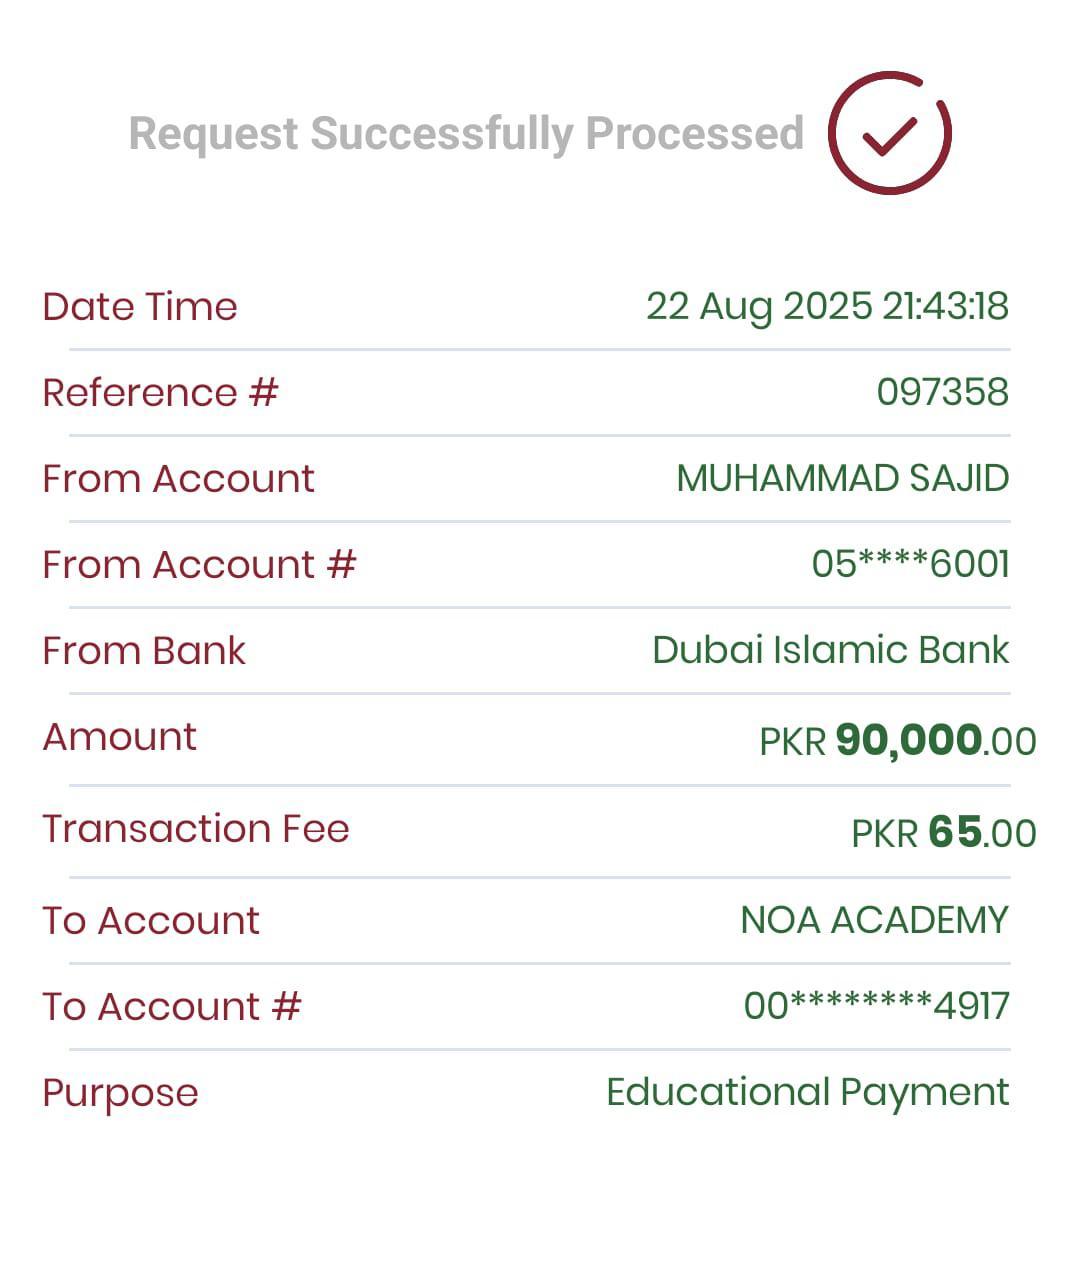
Task: Tap the reference number 097358
Action: point(942,392)
